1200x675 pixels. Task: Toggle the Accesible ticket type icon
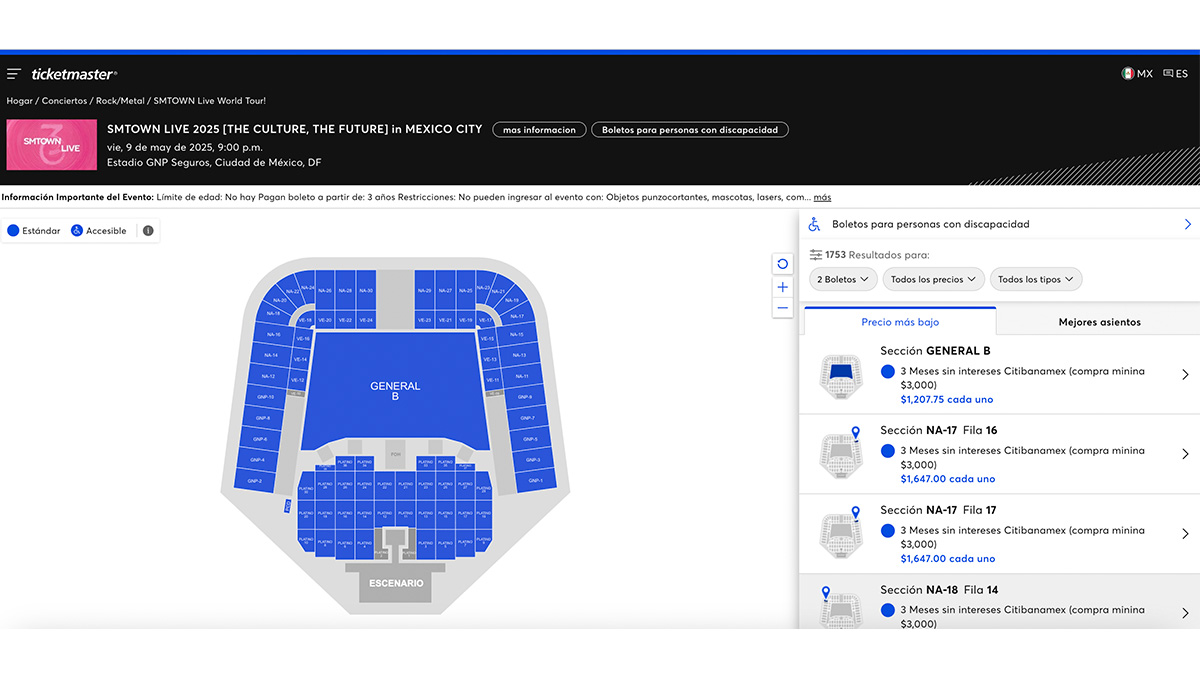77,231
